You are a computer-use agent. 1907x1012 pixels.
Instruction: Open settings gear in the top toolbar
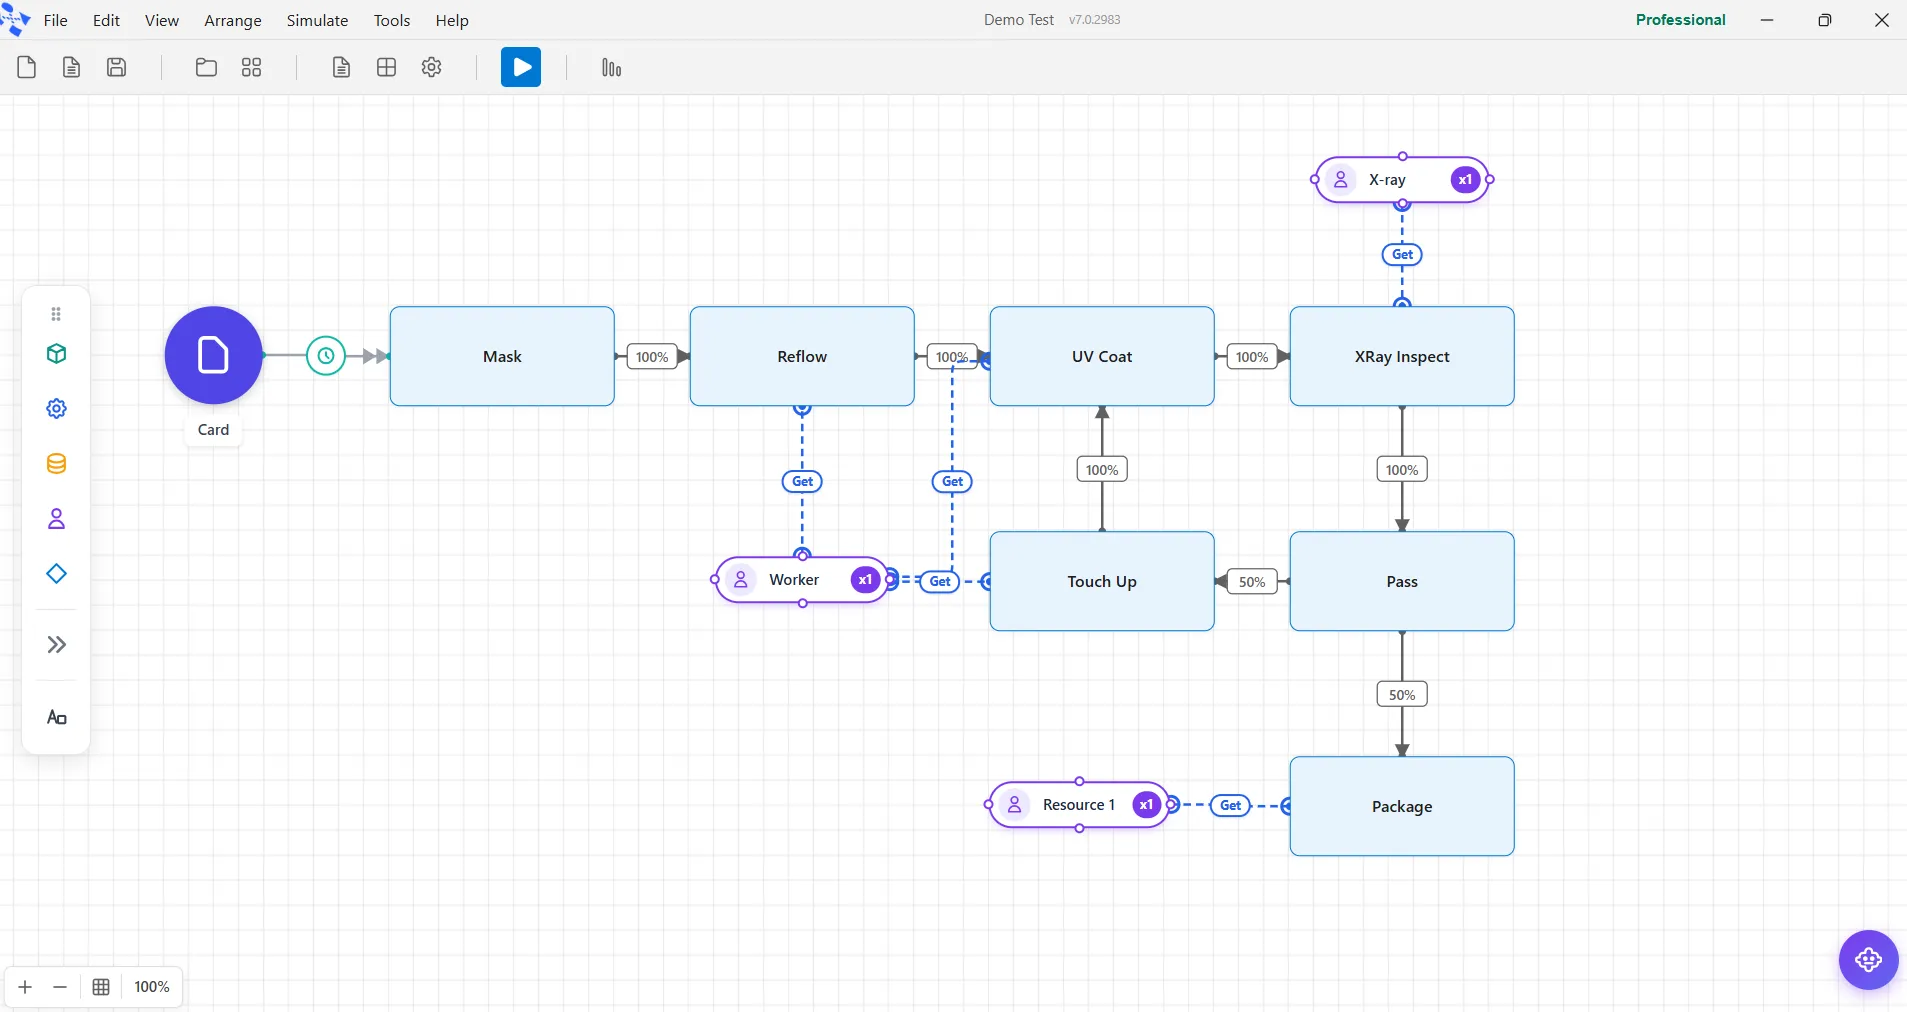click(432, 67)
